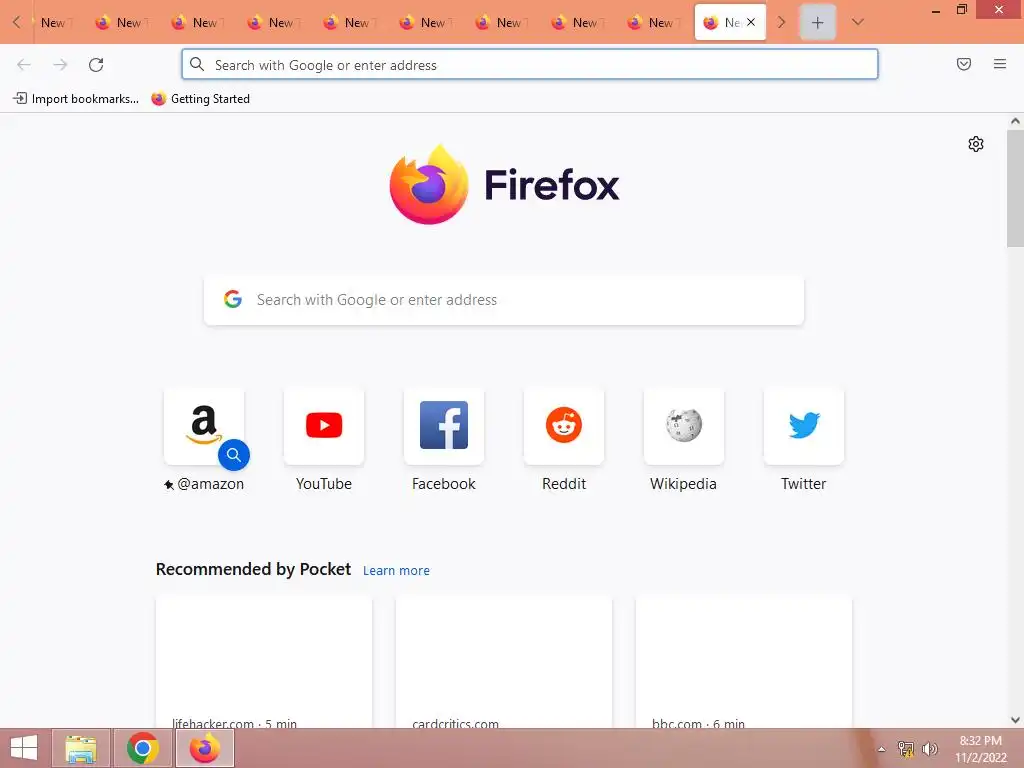This screenshot has width=1024, height=768.
Task: Open the Amazon shortcut tile
Action: [x=204, y=426]
